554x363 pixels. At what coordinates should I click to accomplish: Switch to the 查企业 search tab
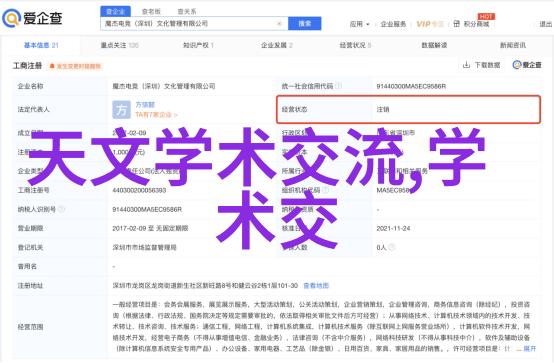click(115, 12)
